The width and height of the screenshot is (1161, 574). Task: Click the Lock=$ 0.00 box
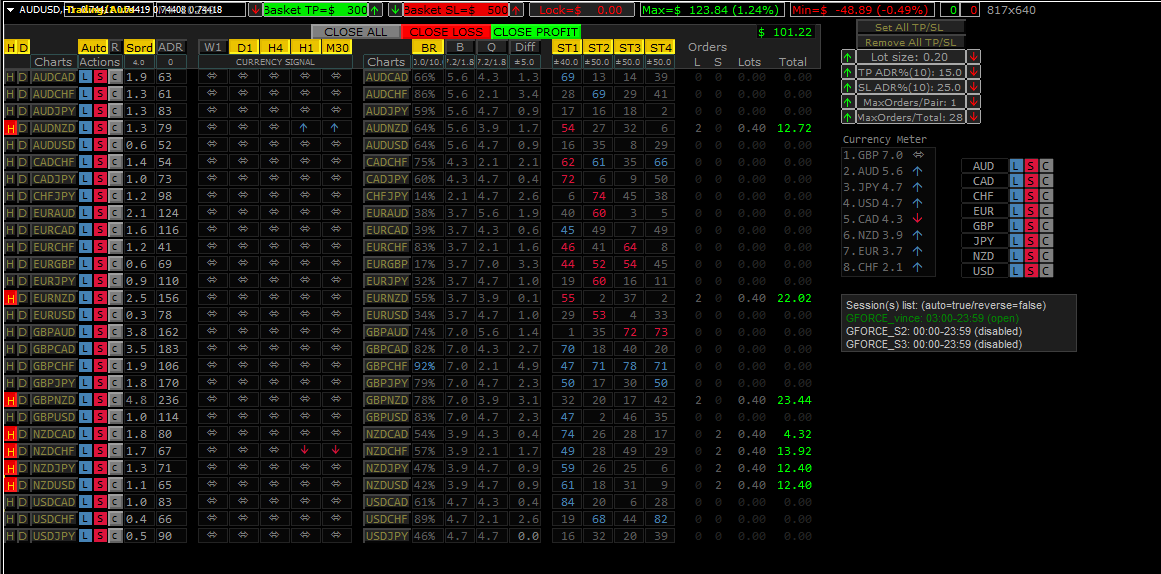(580, 10)
